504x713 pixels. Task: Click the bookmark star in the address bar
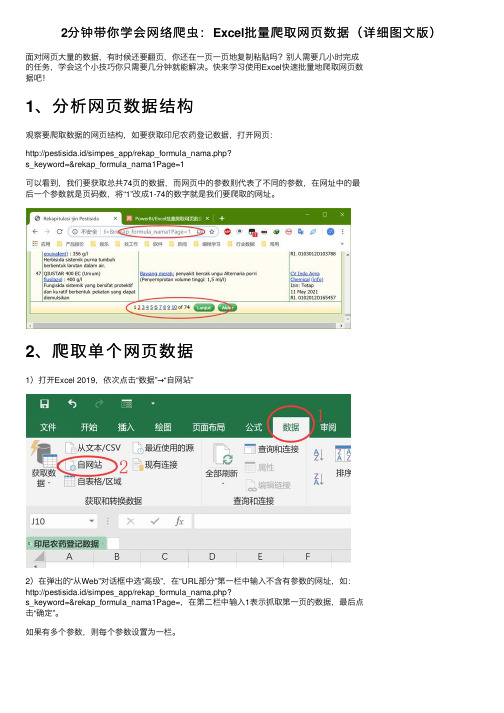(212, 231)
